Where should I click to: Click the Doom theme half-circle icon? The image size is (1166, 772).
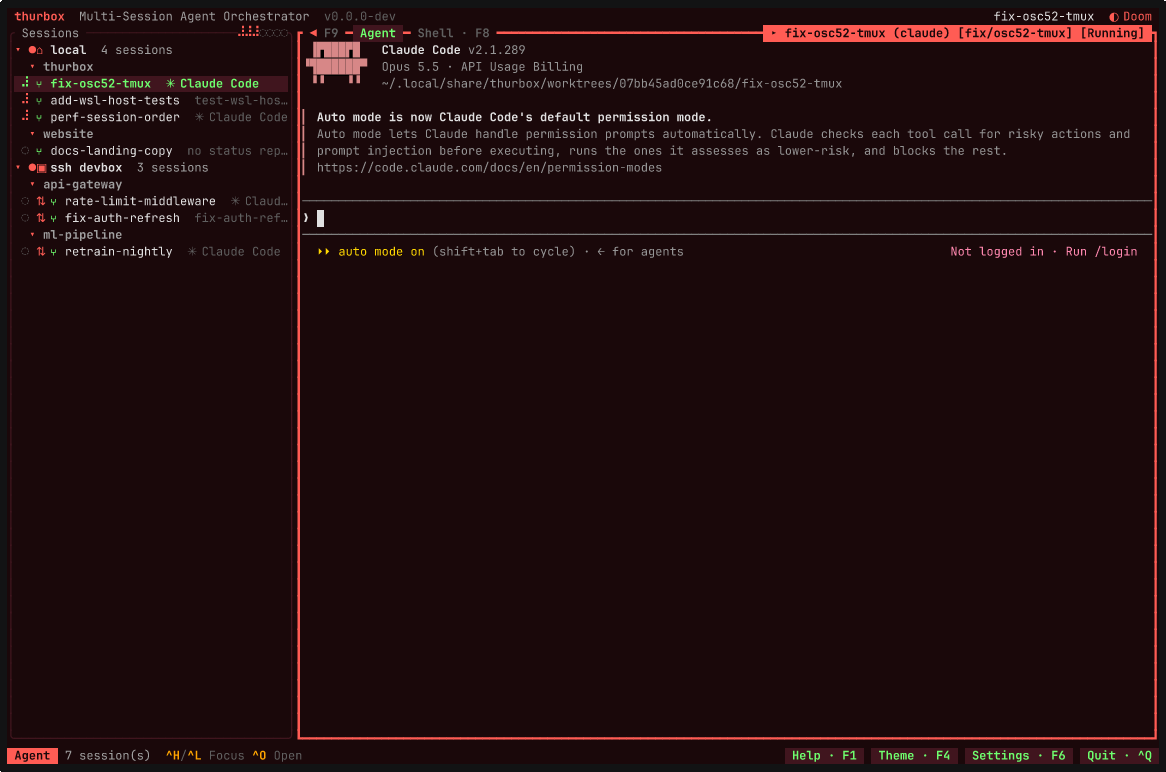pyautogui.click(x=1114, y=17)
